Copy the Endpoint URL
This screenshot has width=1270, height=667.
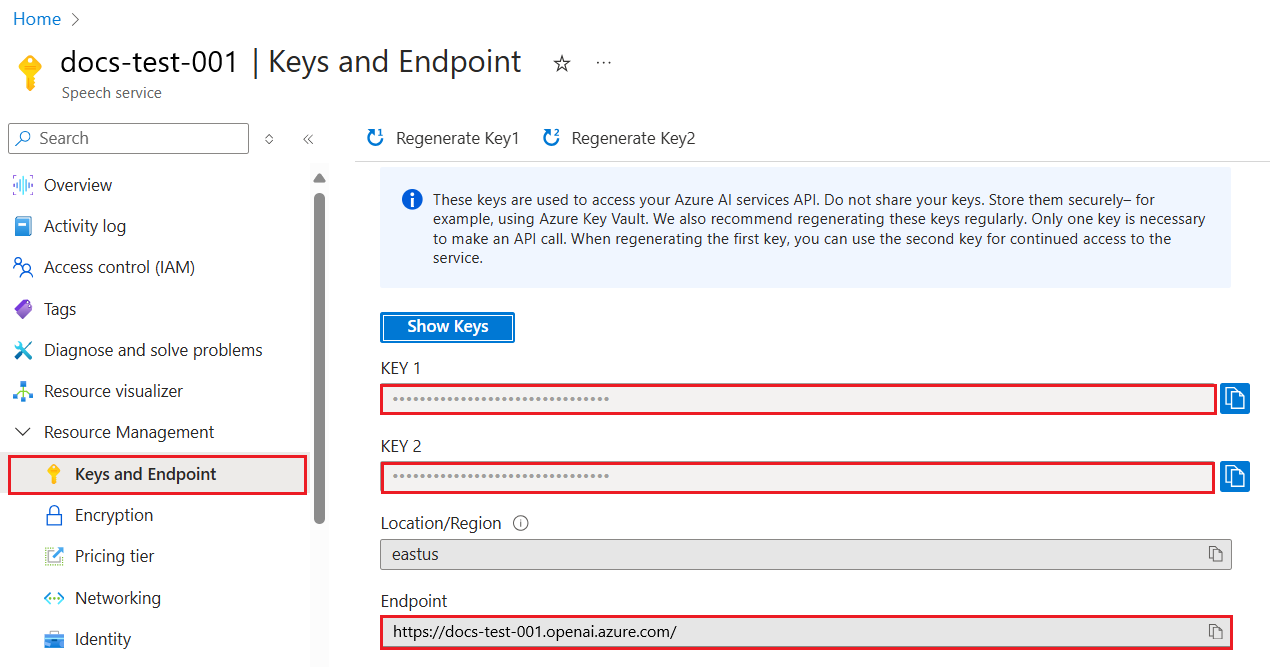click(x=1215, y=632)
